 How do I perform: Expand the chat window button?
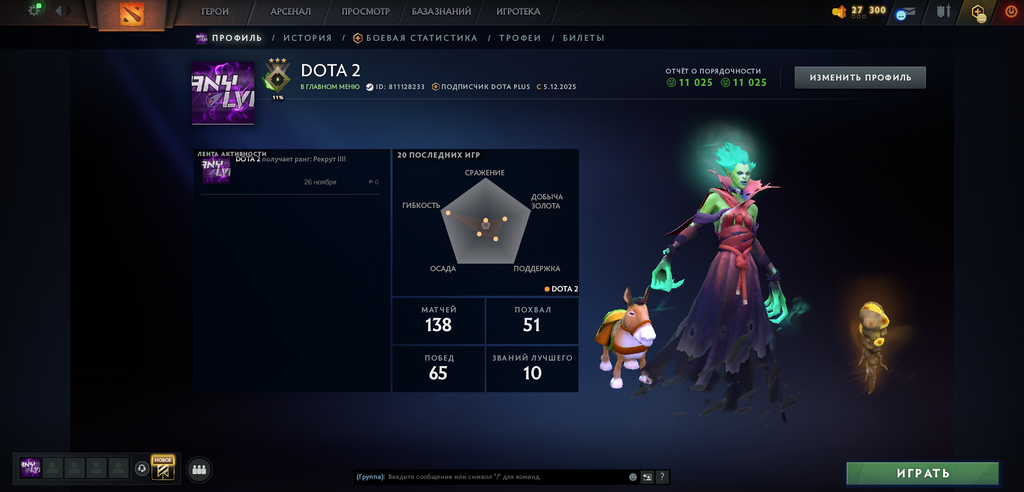coord(647,477)
